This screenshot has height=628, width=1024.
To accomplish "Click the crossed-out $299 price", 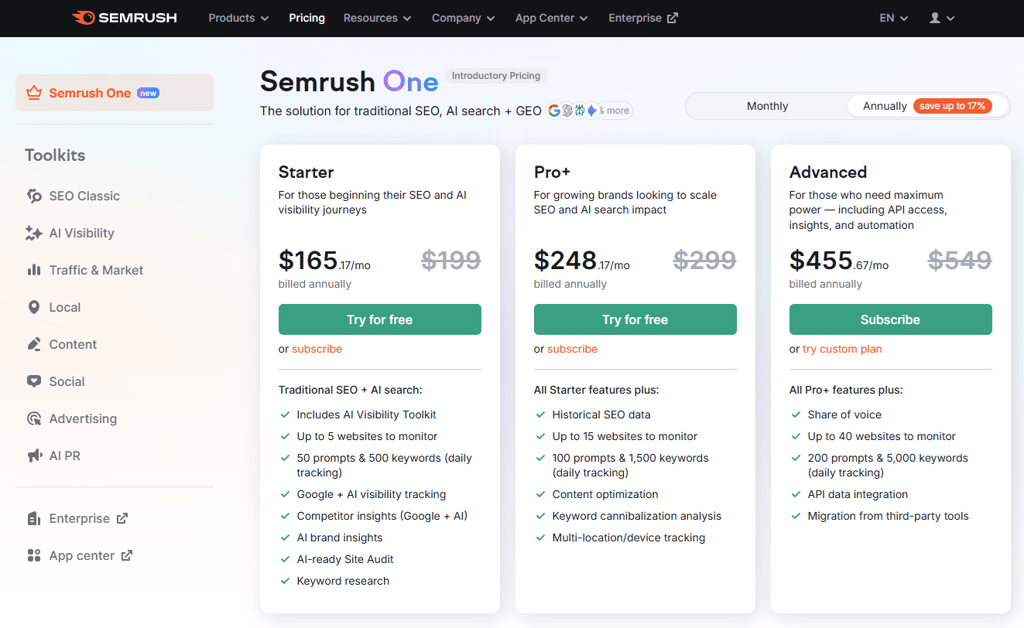I will [705, 260].
